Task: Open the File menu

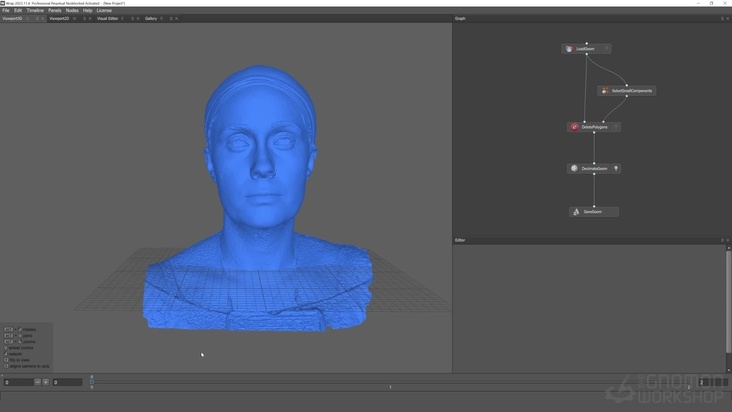Action: 6,10
